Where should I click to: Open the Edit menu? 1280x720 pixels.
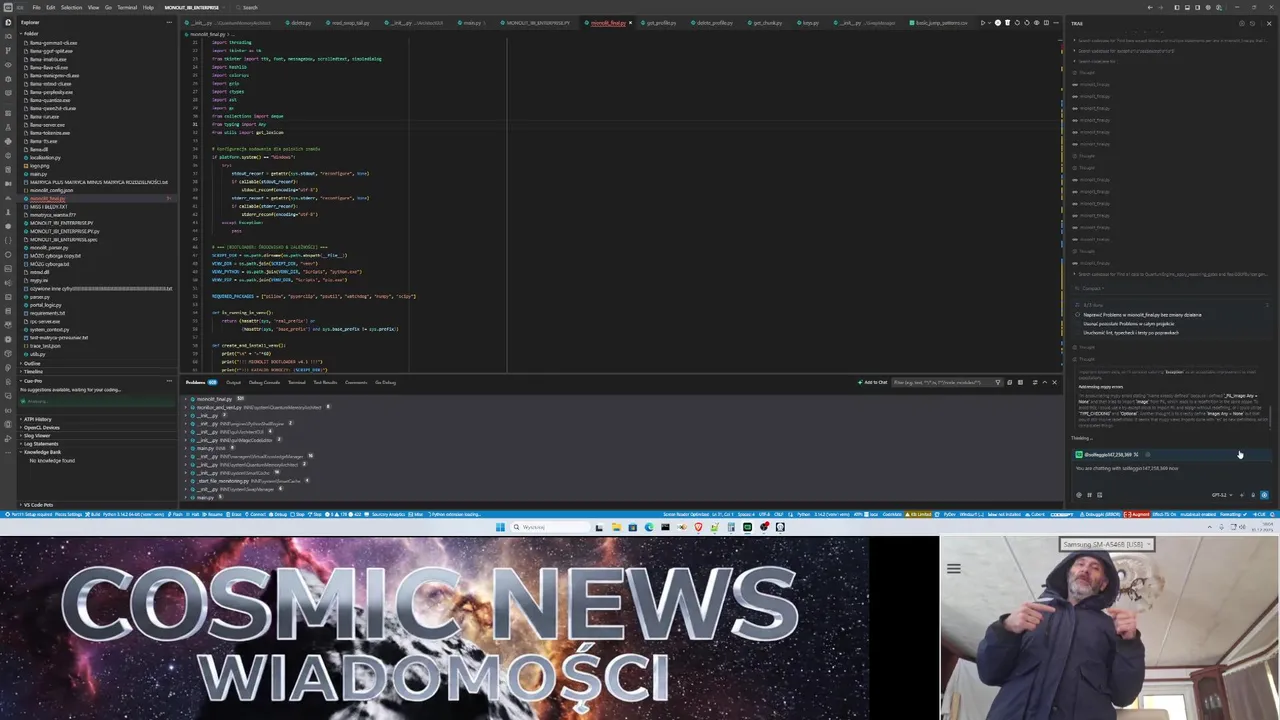coord(50,7)
